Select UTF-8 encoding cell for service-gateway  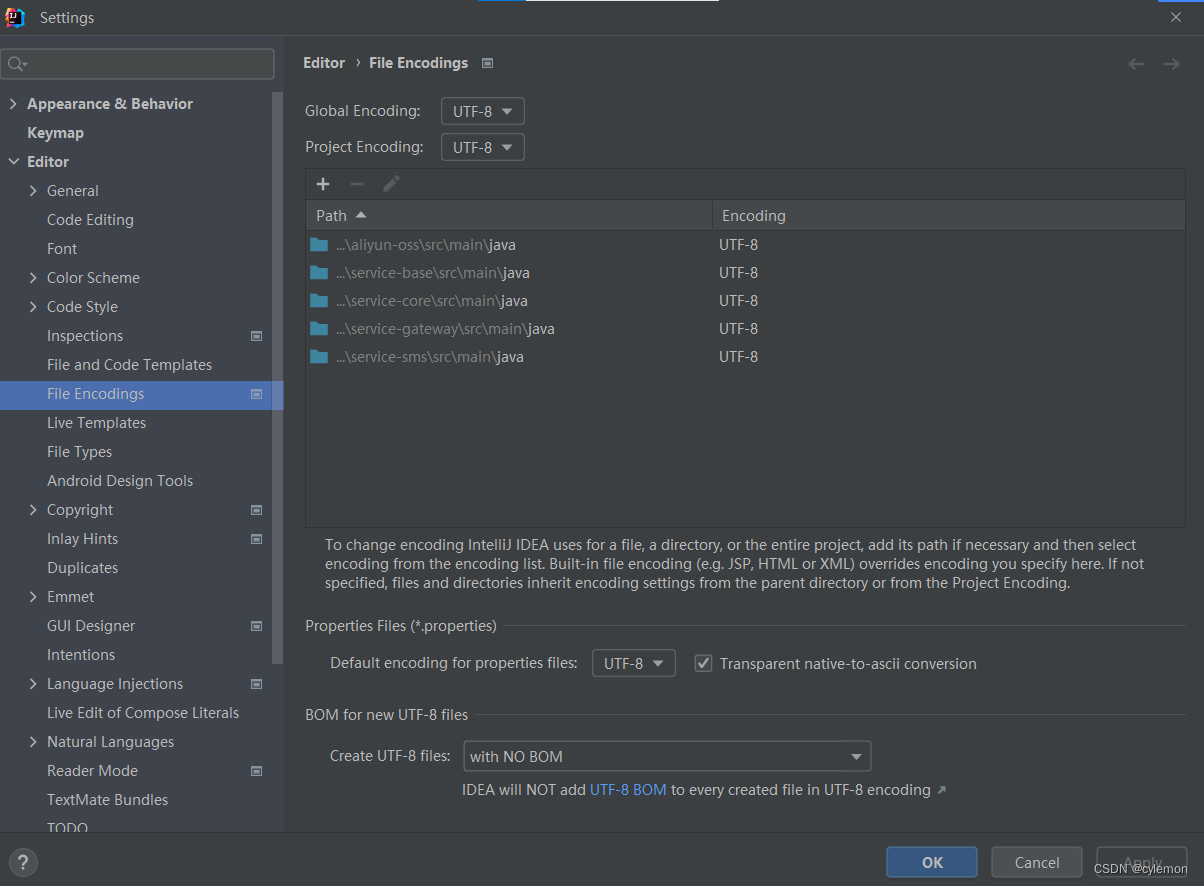(738, 328)
